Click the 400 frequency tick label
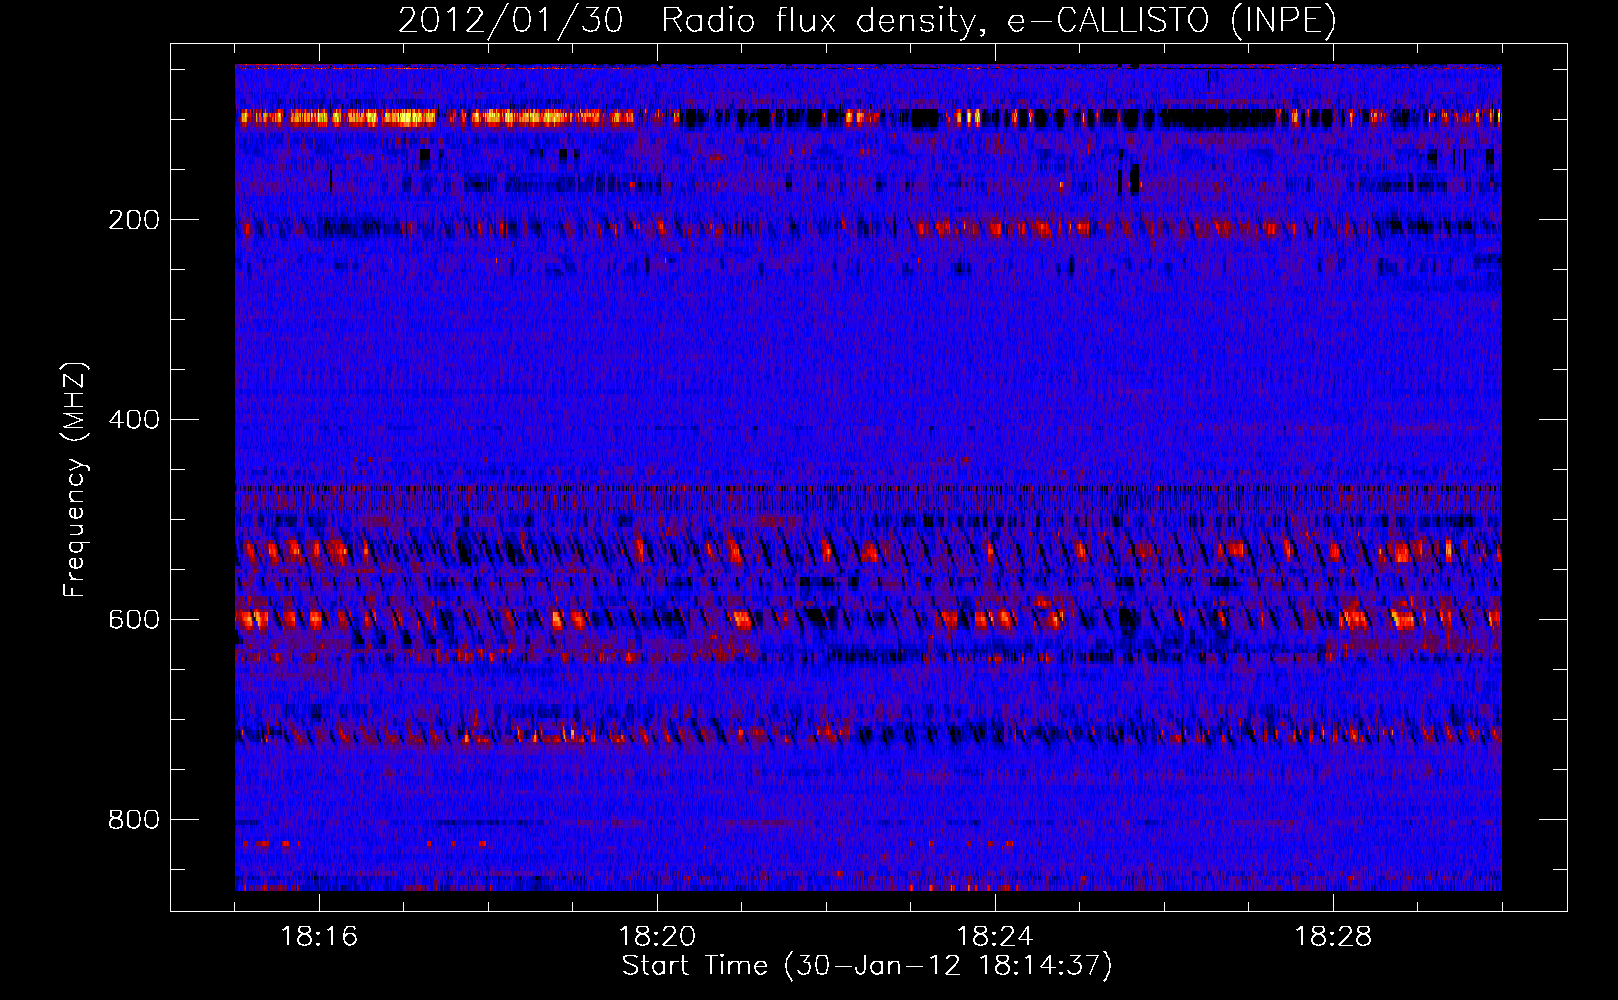The image size is (1618, 1000). point(134,420)
